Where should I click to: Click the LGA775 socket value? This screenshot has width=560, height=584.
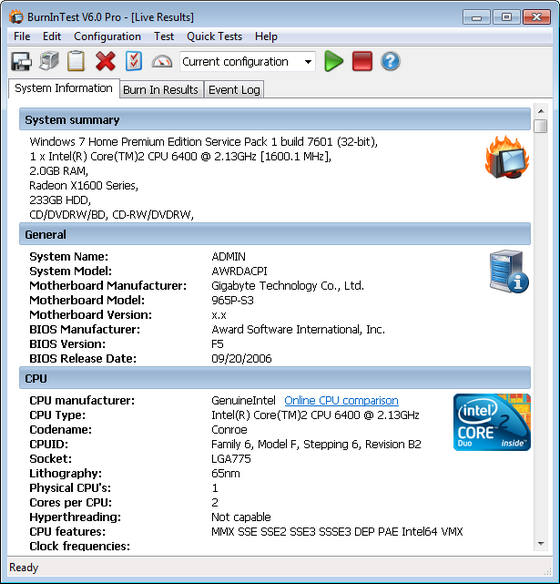231,458
